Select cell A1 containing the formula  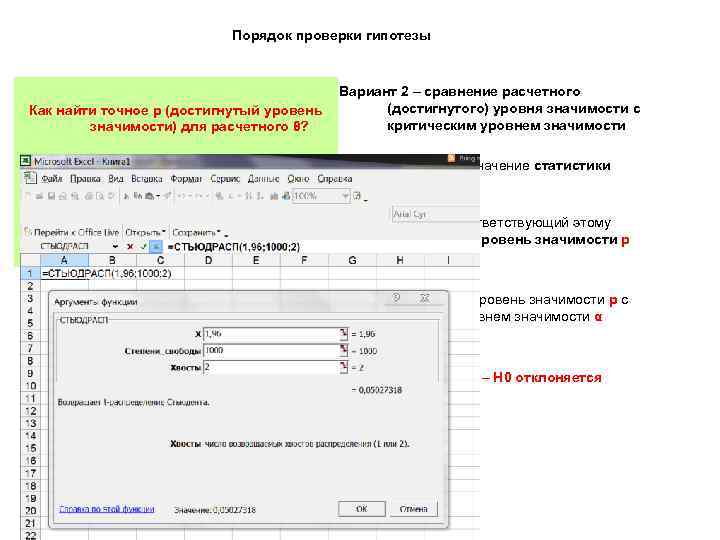click(64, 274)
